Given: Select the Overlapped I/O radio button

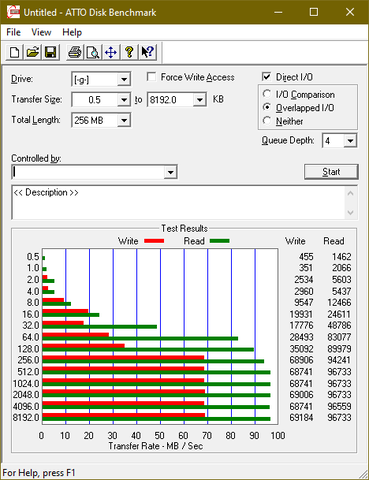Looking at the screenshot, I should tap(267, 107).
